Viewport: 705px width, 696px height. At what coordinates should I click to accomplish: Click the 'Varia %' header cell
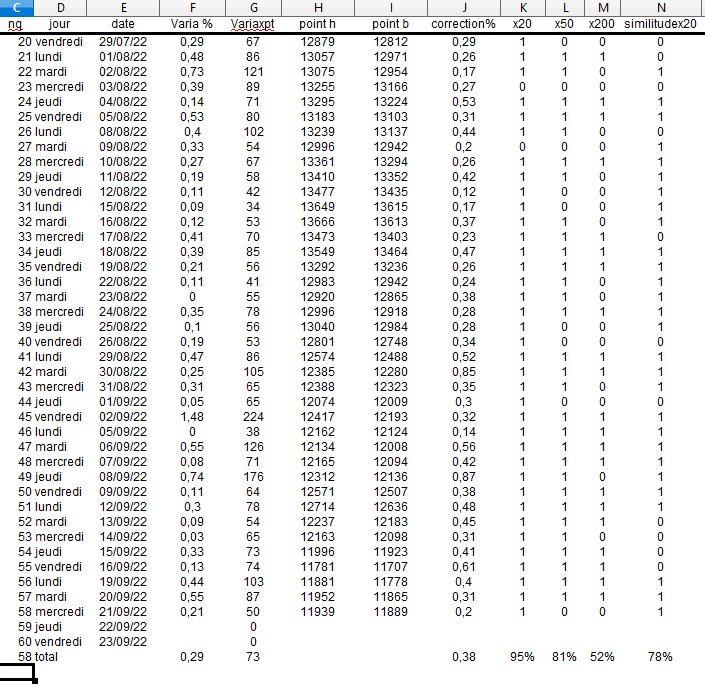click(192, 24)
